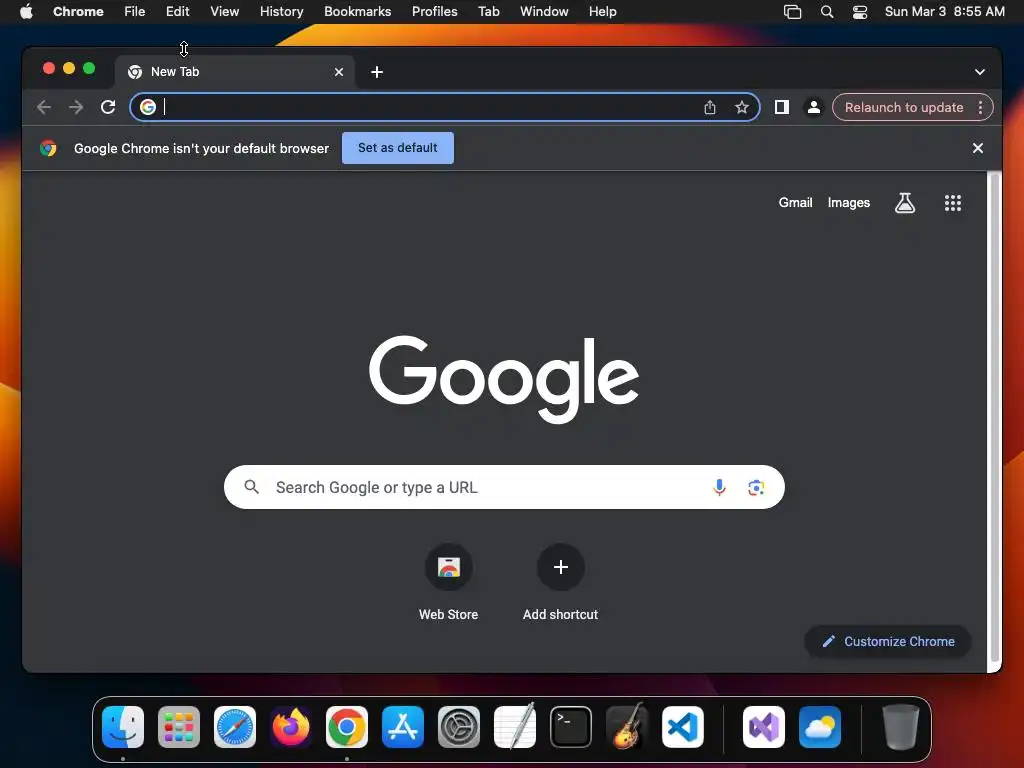Open the Search Labs flask icon
The image size is (1024, 768).
(904, 203)
